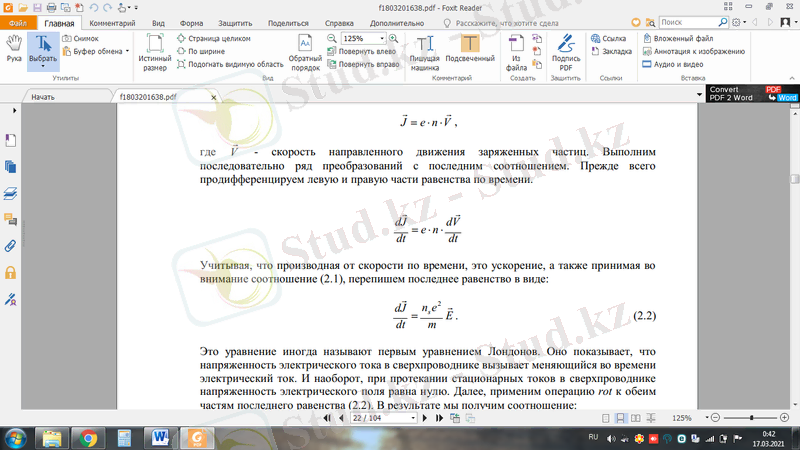
Task: Click Rotate Left (Повернуть влево) button
Action: pos(369,51)
